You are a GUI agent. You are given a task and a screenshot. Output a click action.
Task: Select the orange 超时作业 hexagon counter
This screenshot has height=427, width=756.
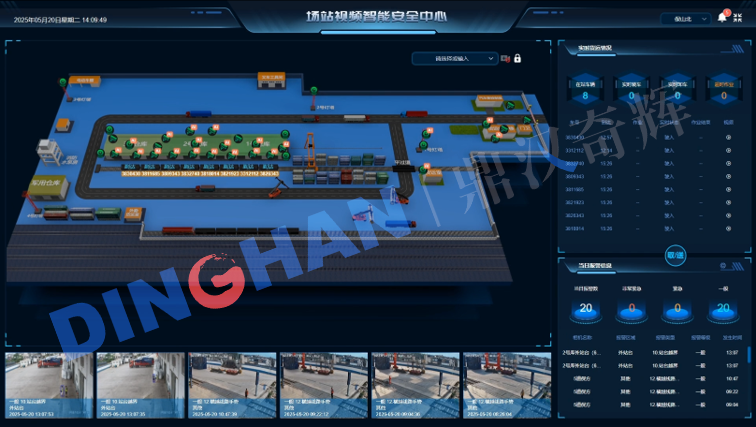723,88
